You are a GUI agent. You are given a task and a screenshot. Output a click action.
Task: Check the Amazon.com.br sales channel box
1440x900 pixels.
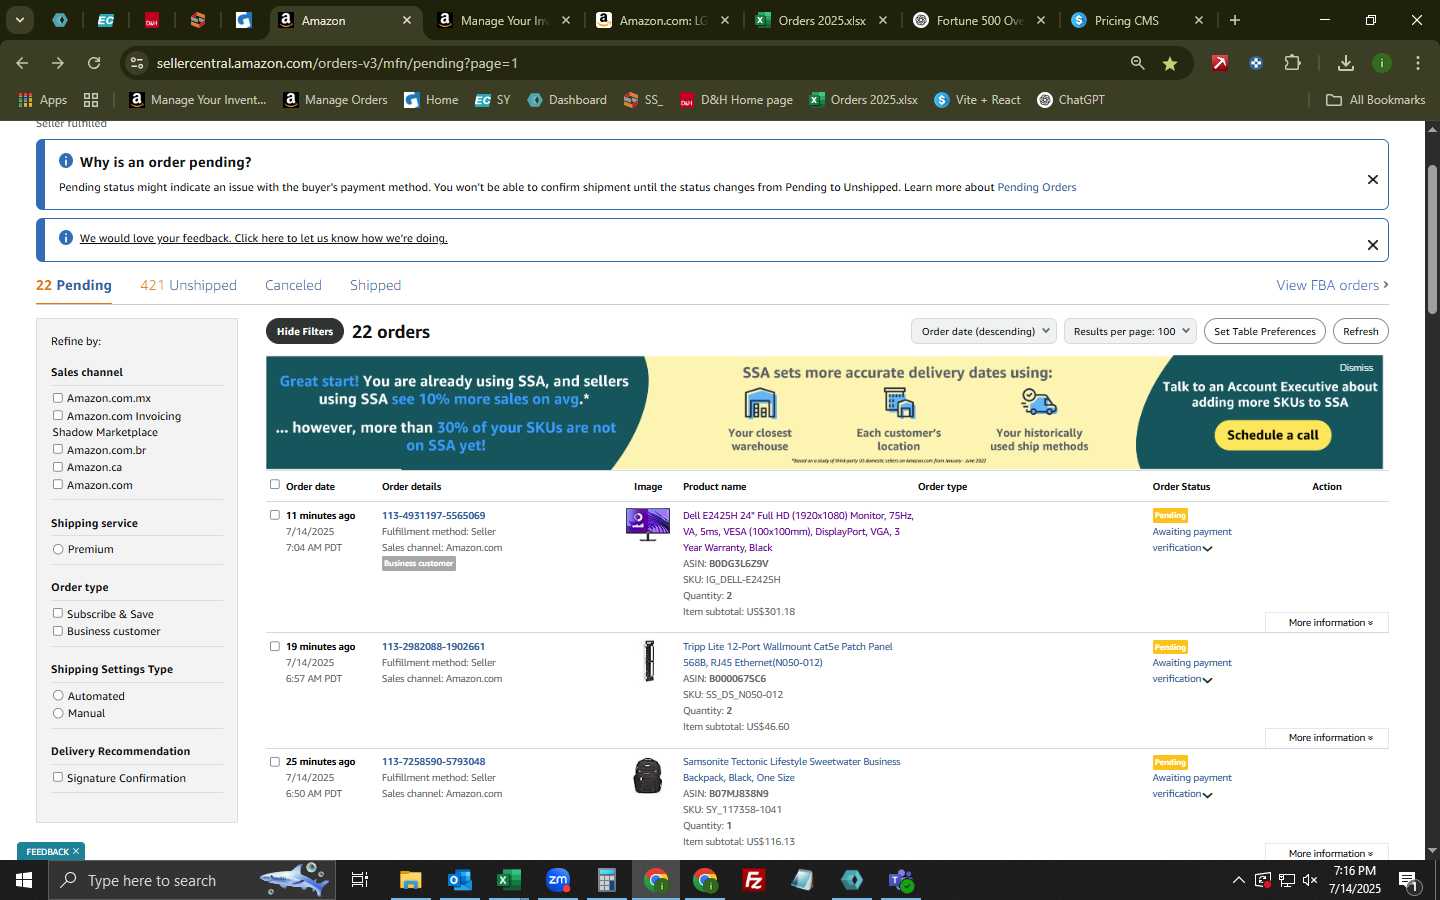58,450
